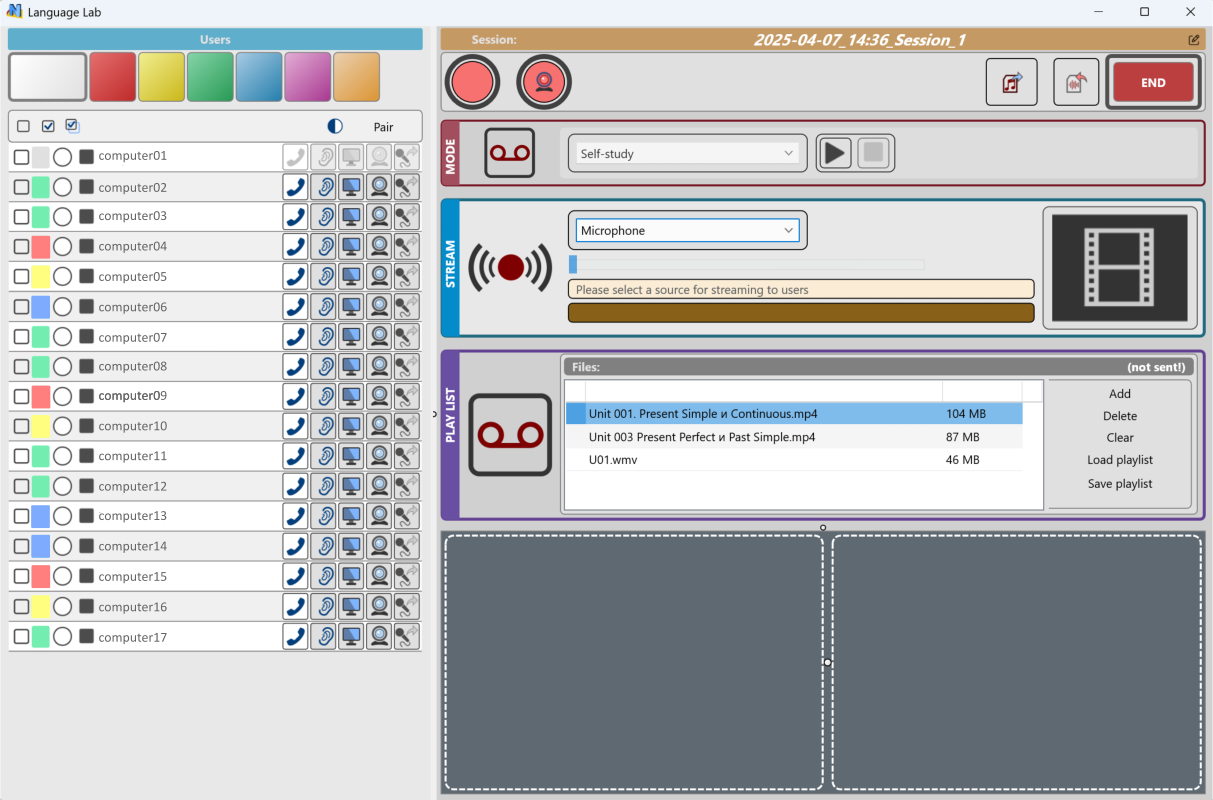Toggle the half-circle contrast icon near Pair

pos(333,126)
